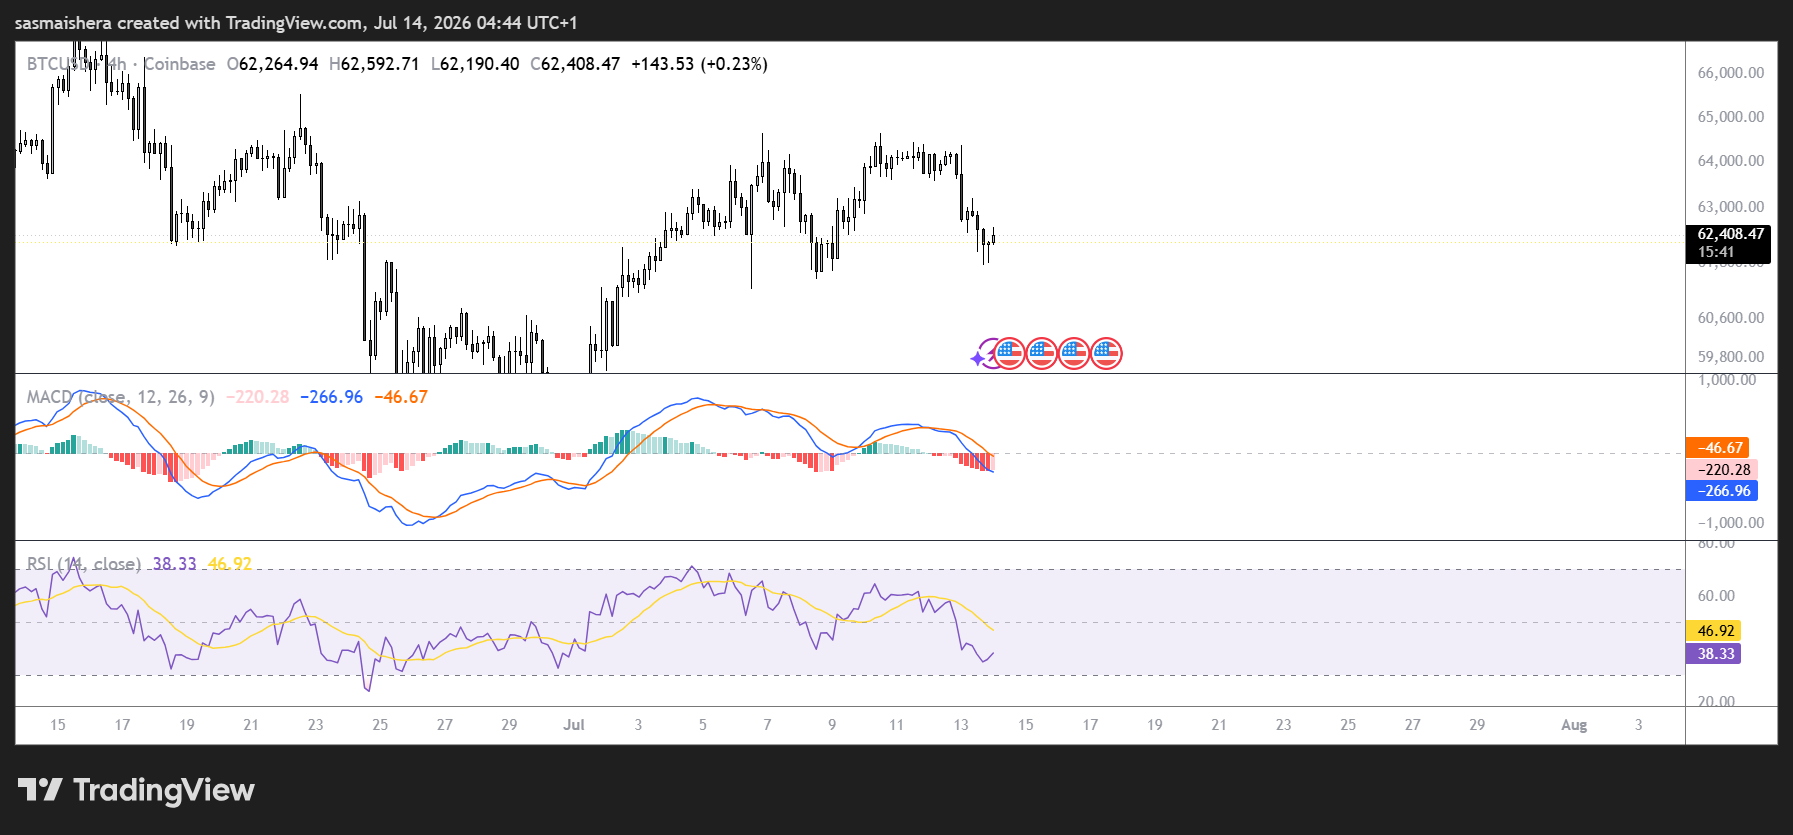Image resolution: width=1793 pixels, height=835 pixels.
Task: Click the orange -46.67 label on MACD scale
Action: click(1717, 448)
